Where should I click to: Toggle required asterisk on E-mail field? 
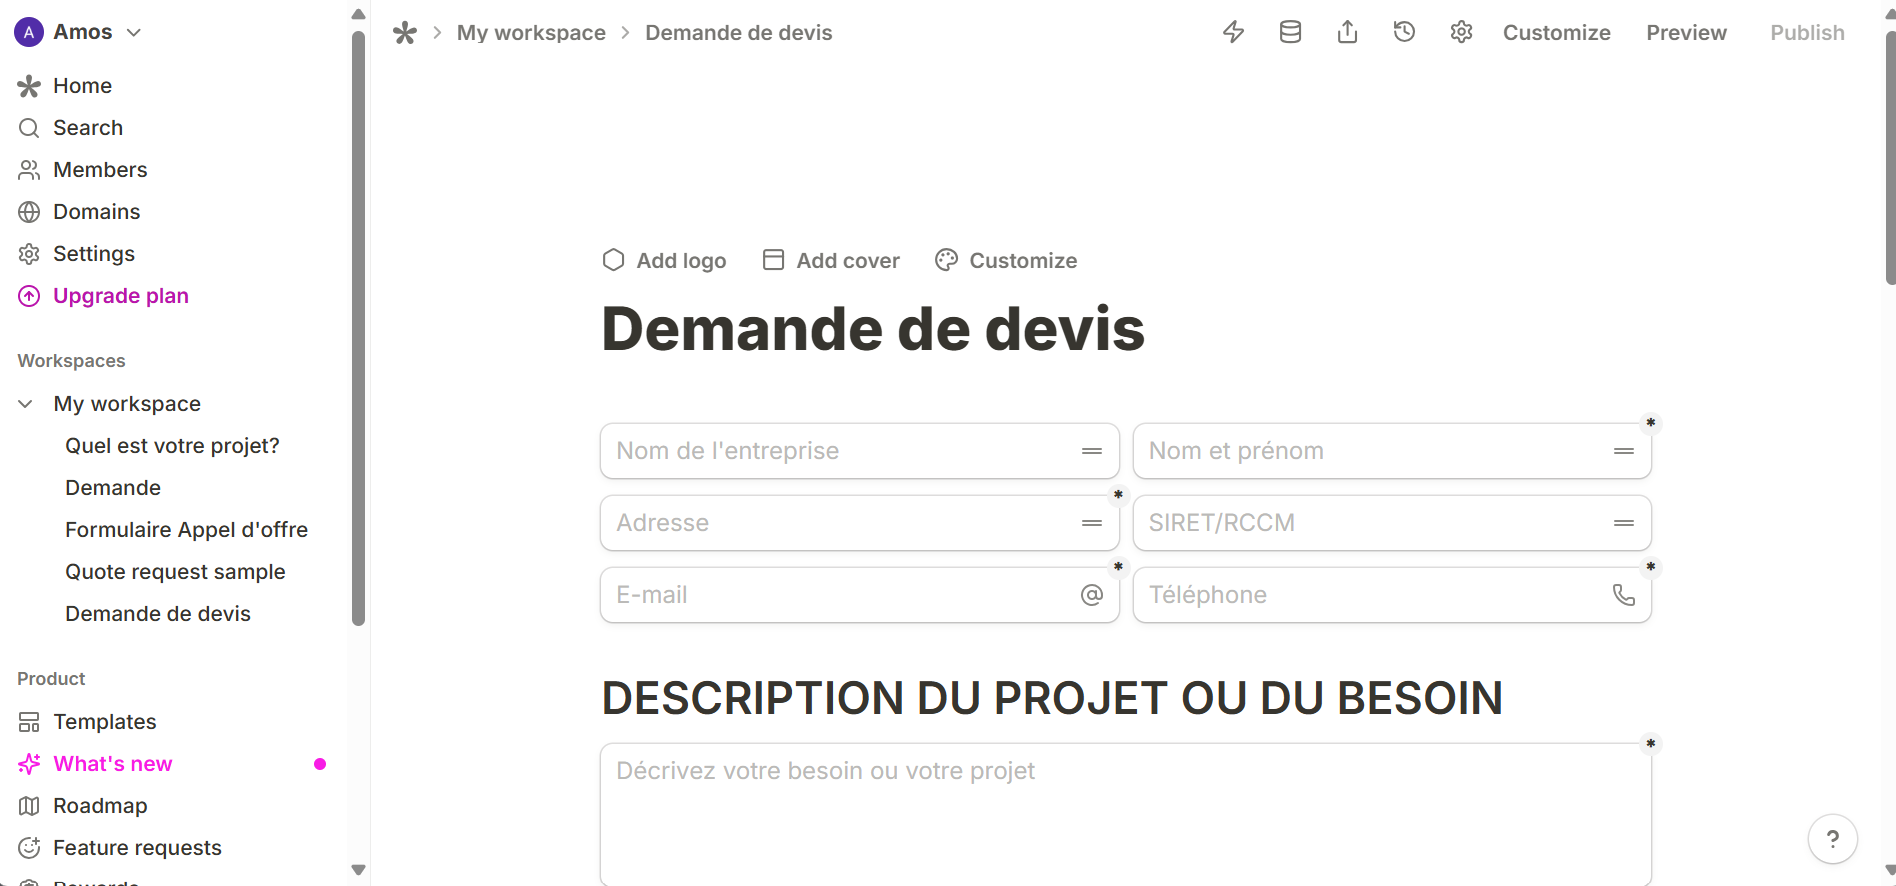[1119, 567]
